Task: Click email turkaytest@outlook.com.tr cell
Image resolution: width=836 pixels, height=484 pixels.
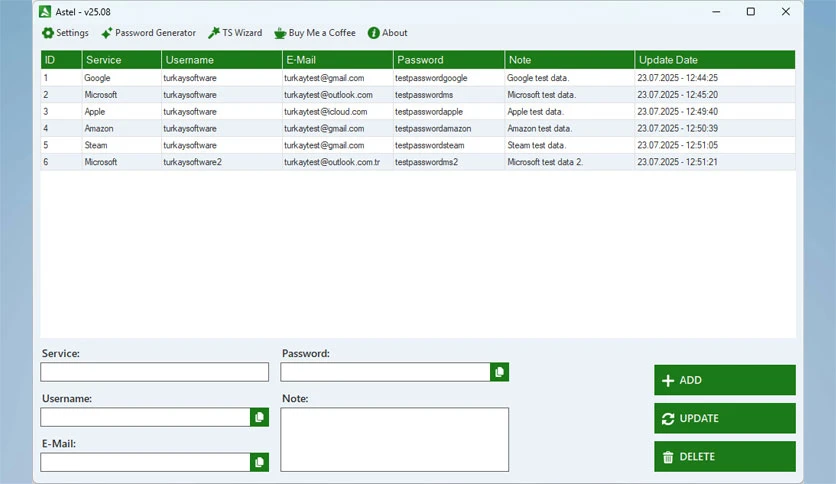Action: [337, 162]
